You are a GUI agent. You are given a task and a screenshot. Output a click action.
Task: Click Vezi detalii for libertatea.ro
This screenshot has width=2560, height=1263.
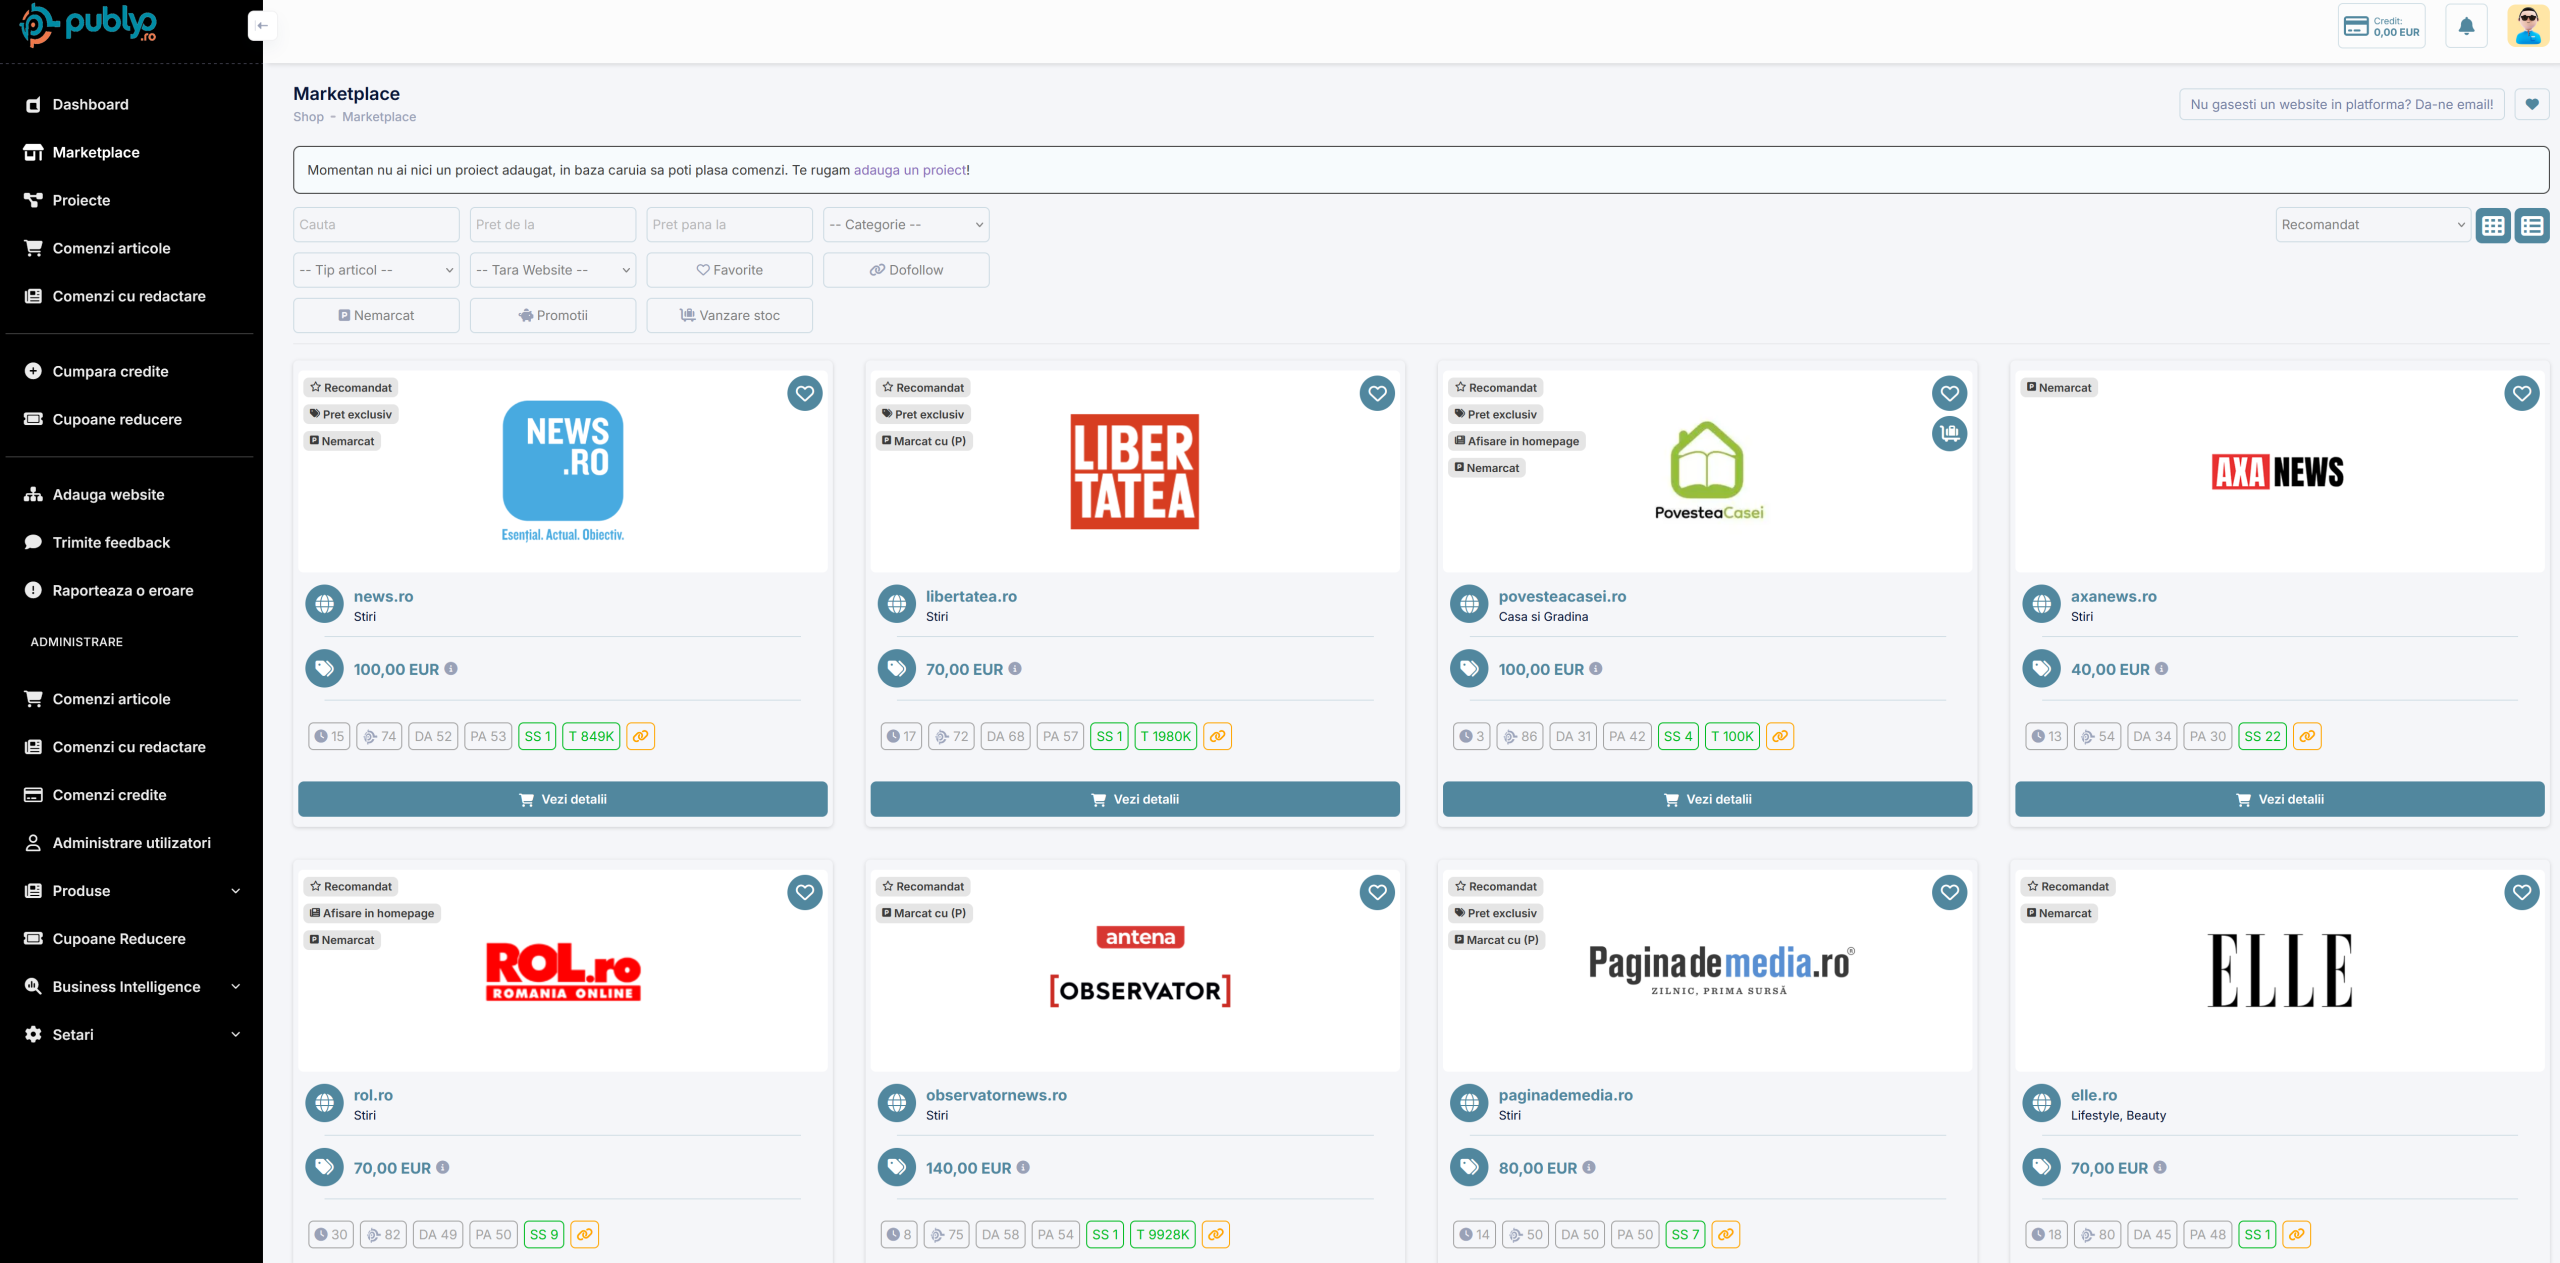click(x=1134, y=799)
